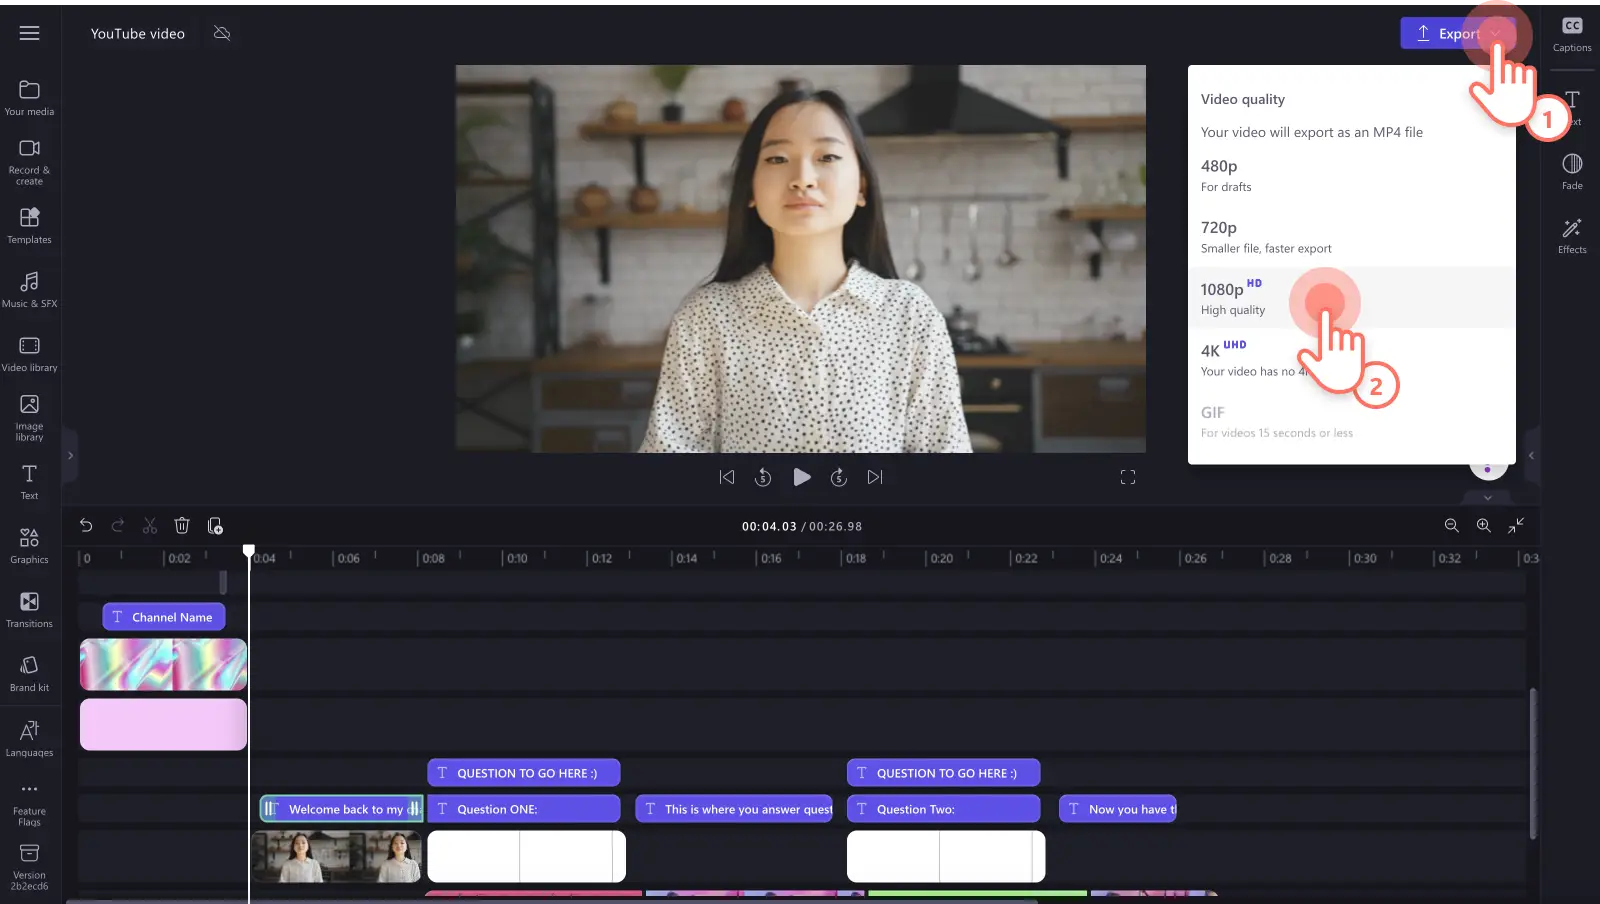
Task: Select Welcome back to my caption clip
Action: coord(342,809)
